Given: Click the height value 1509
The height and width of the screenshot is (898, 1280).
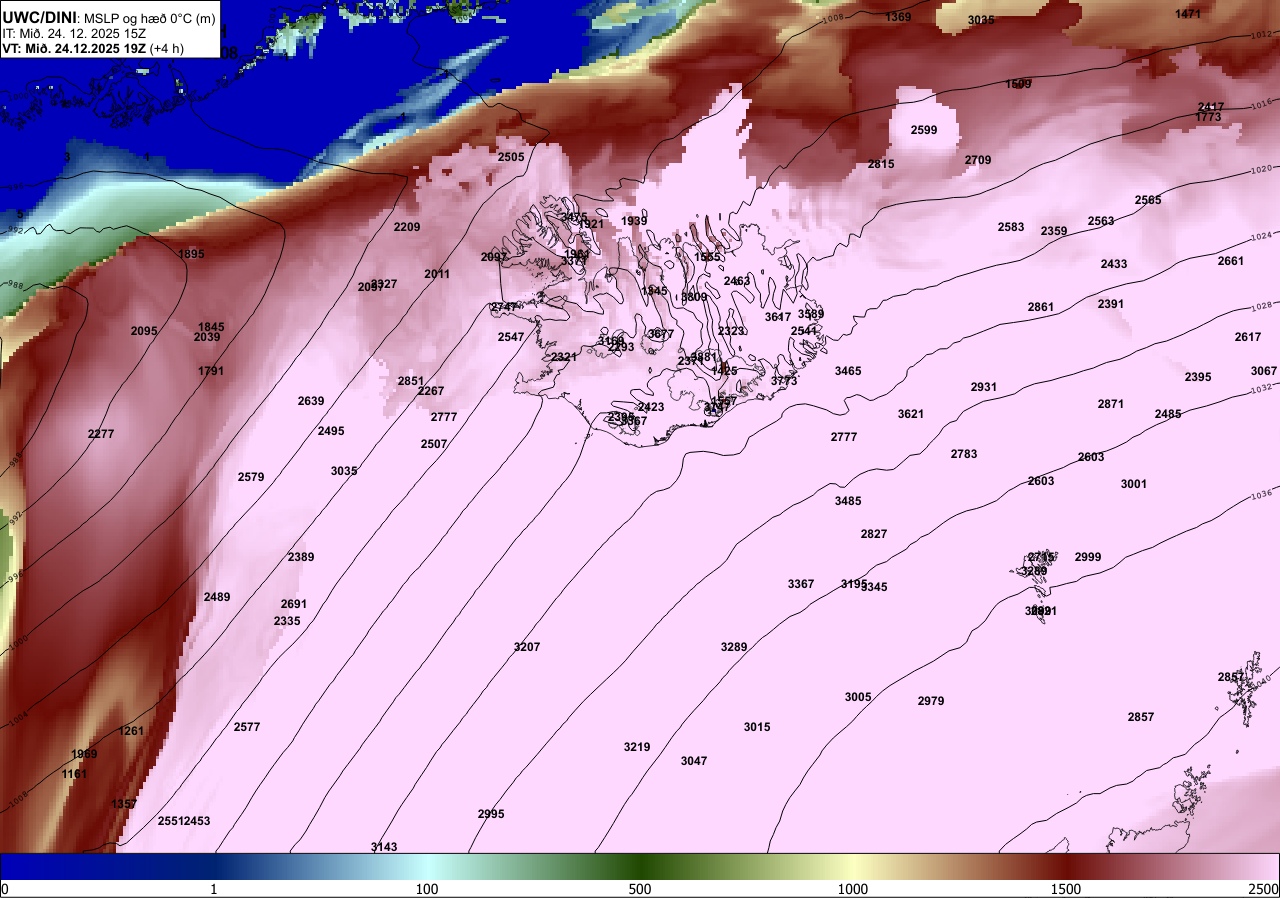Looking at the screenshot, I should tap(1018, 84).
